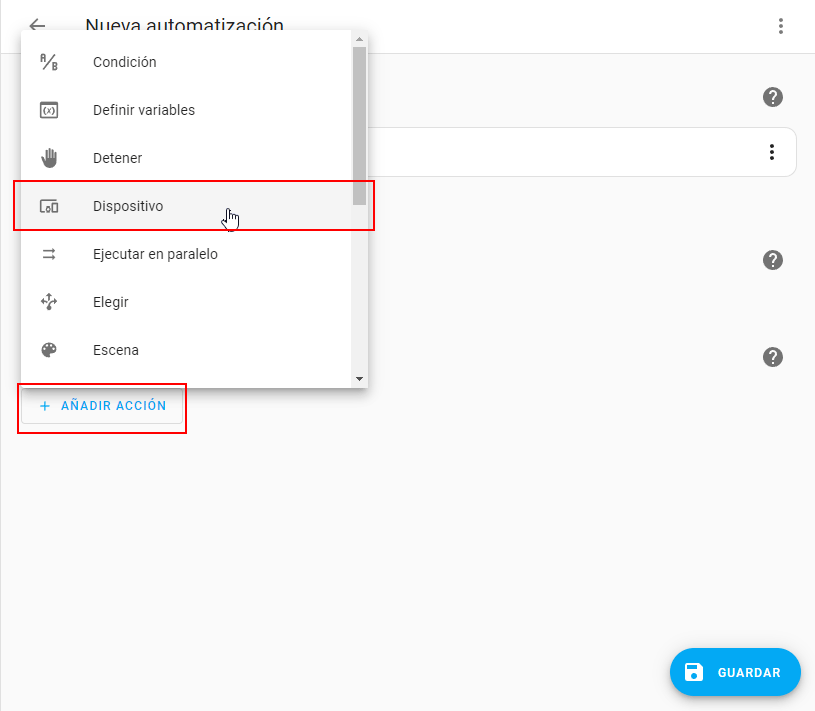The width and height of the screenshot is (815, 711).
Task: Click the topmost help question mark icon
Action: (x=772, y=97)
